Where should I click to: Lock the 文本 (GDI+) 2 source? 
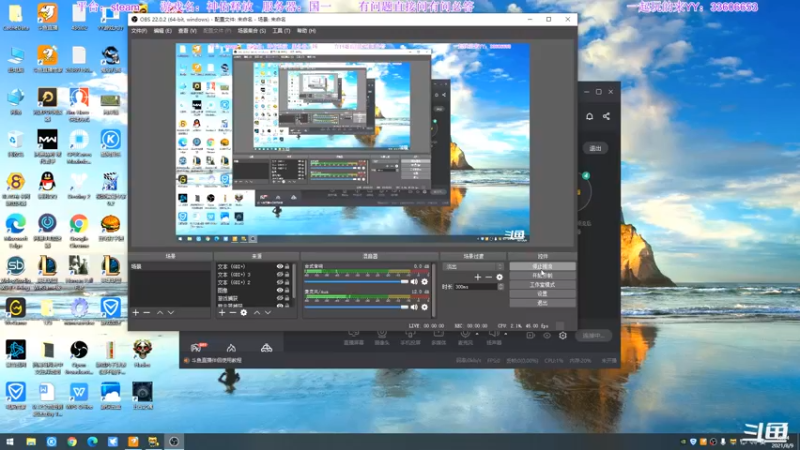click(x=287, y=282)
